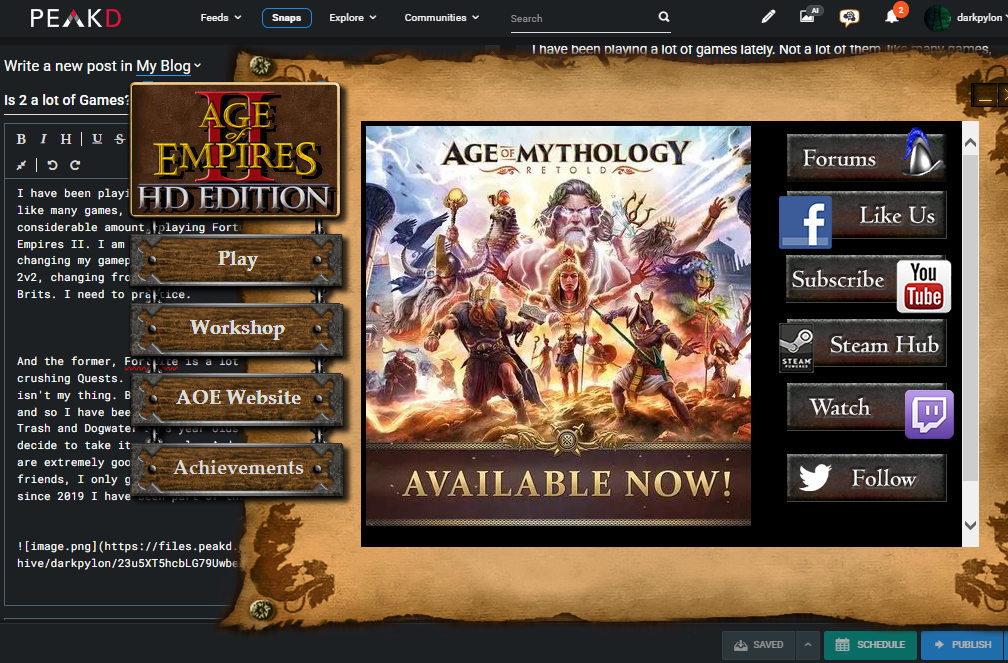
Task: Click the Twitter Follow button
Action: tap(866, 477)
